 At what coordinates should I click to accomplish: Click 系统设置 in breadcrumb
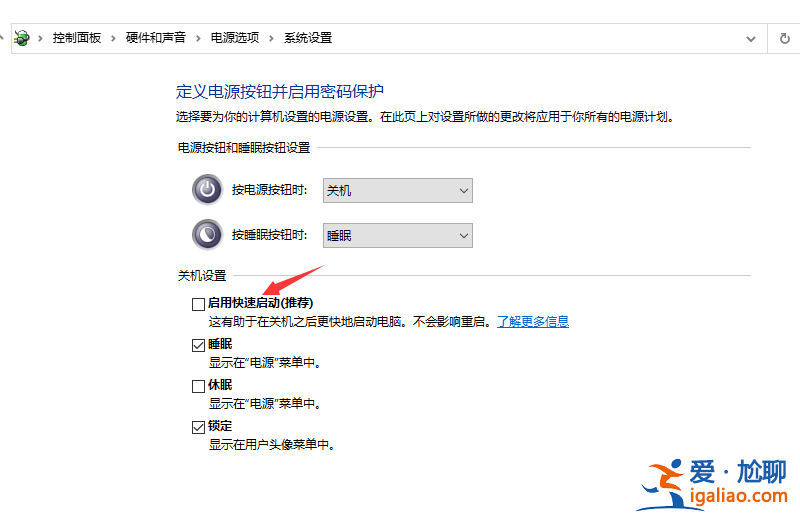point(308,38)
